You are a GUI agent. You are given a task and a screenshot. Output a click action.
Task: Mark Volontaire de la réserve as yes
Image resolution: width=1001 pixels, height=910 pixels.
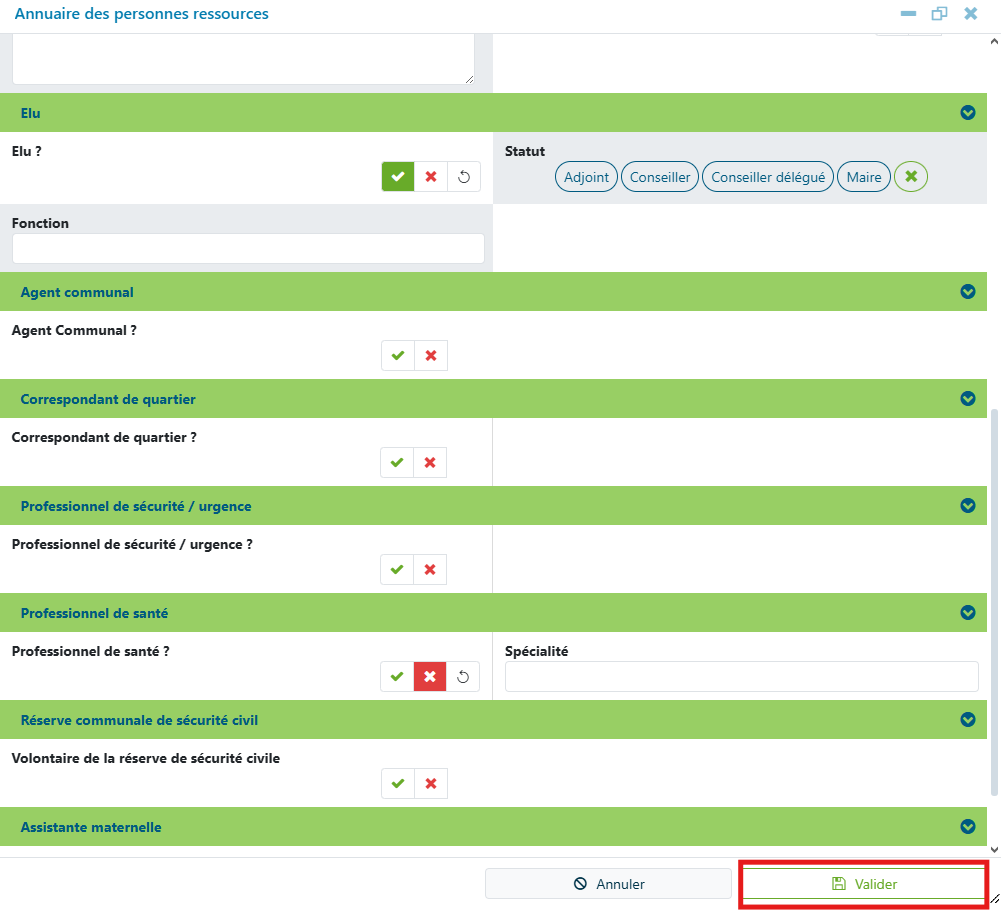point(398,784)
